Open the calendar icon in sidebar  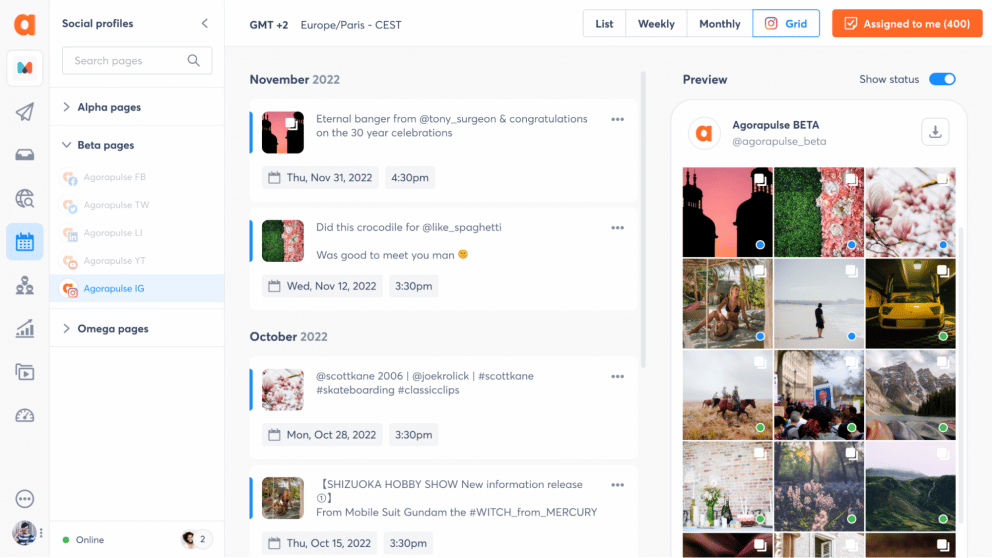(x=25, y=242)
